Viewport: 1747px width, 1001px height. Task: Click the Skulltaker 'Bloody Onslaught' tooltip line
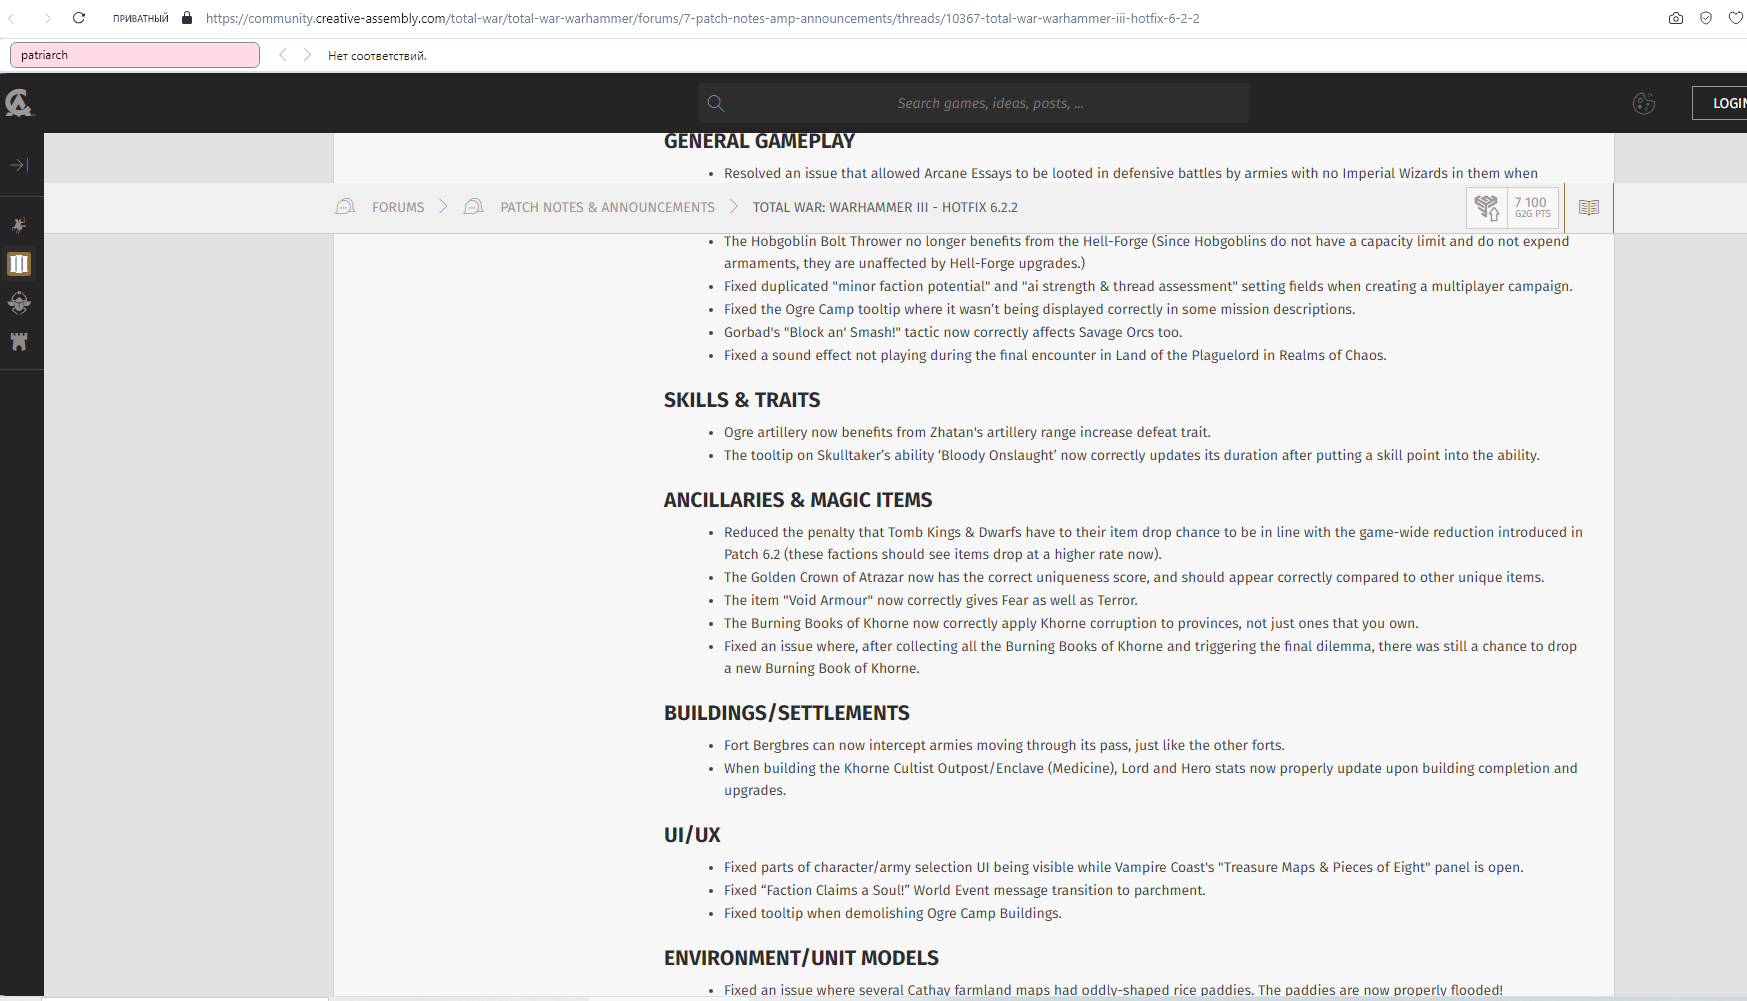[x=1132, y=455]
